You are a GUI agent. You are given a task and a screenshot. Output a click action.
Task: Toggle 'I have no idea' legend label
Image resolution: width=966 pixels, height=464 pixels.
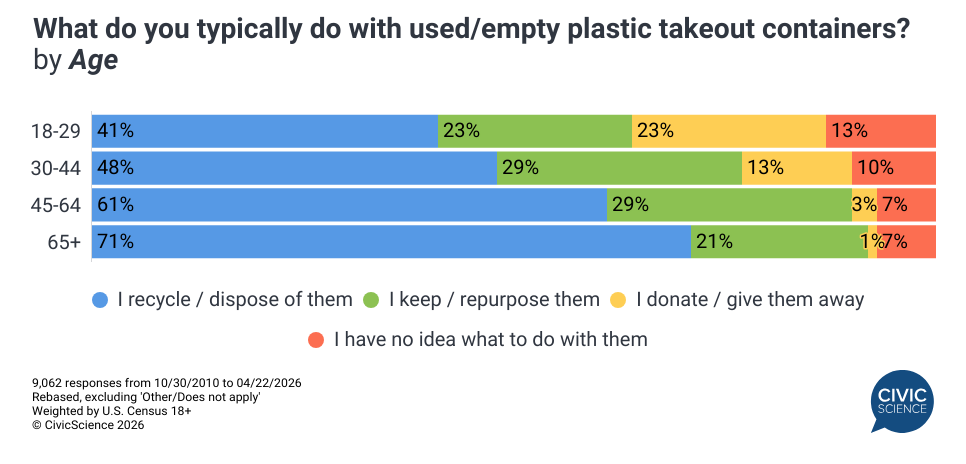(x=490, y=339)
